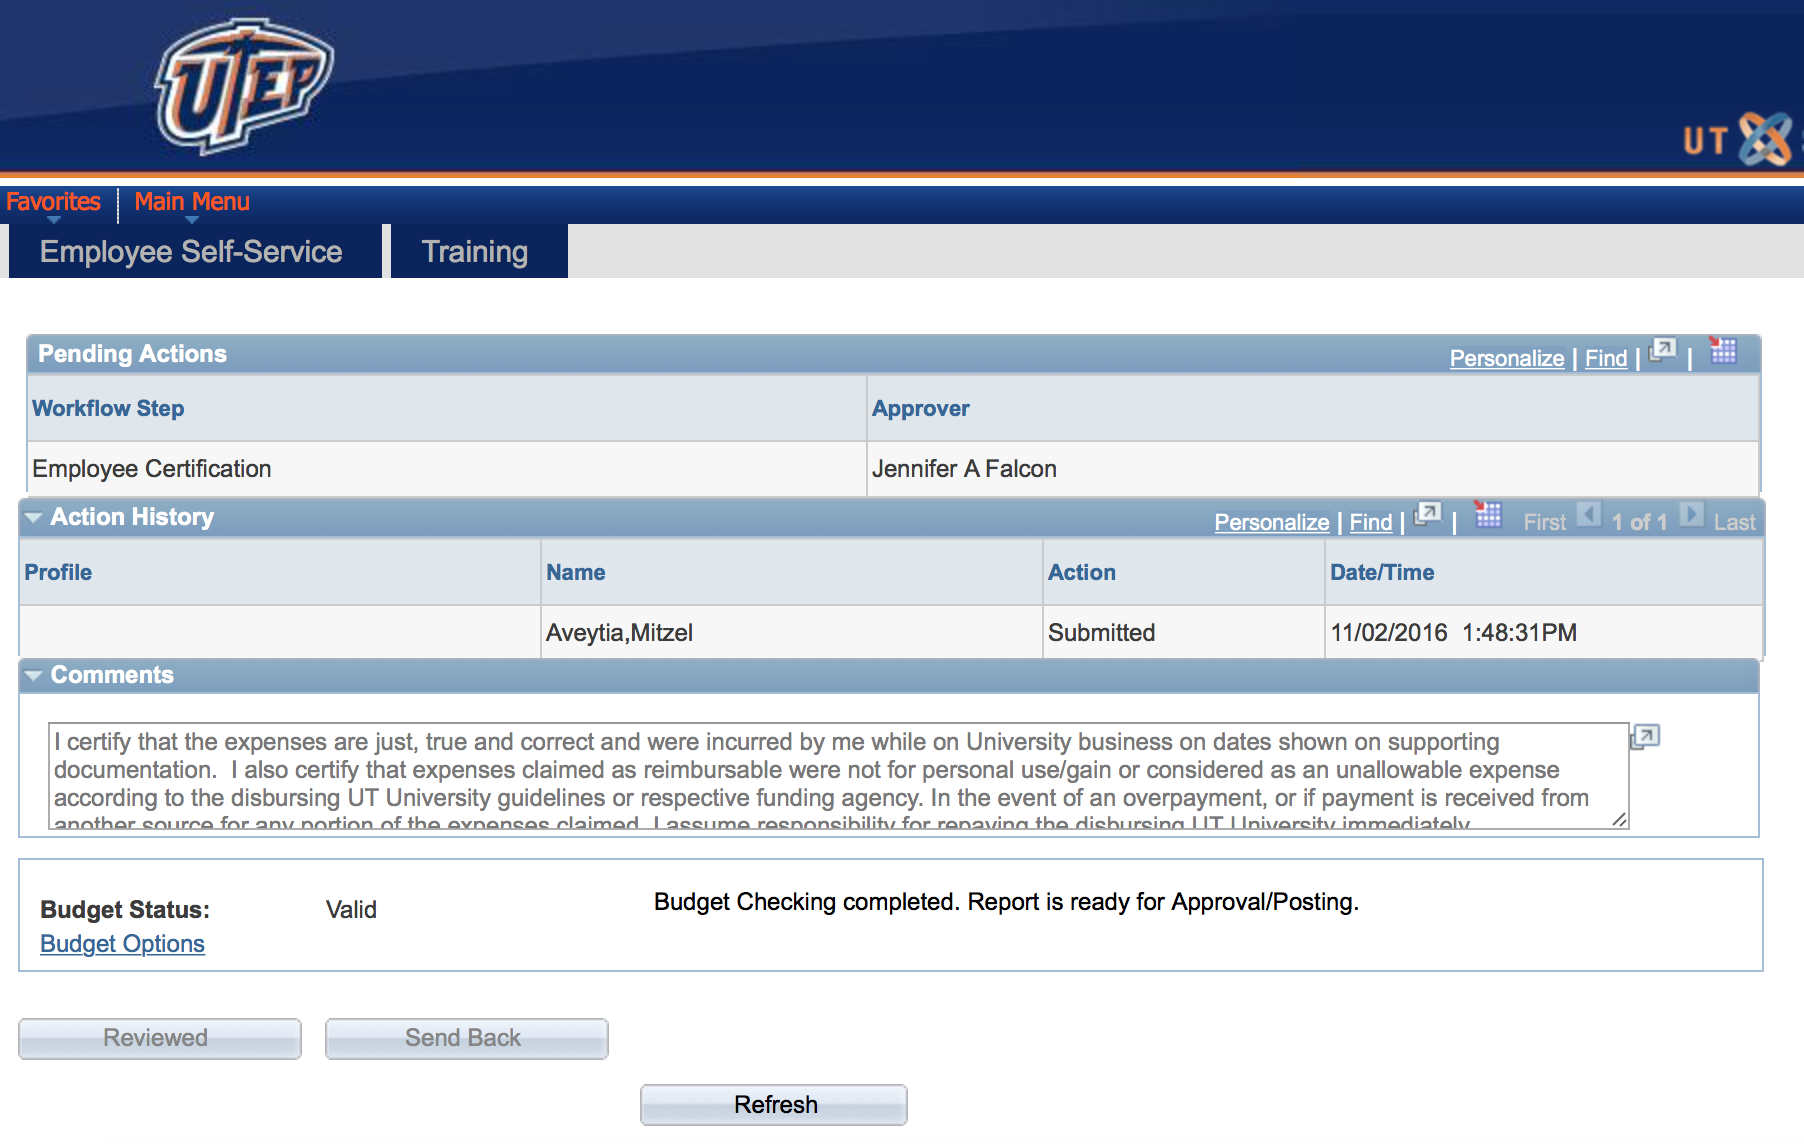Click the Send Back button
The height and width of the screenshot is (1144, 1804).
pyautogui.click(x=466, y=1038)
